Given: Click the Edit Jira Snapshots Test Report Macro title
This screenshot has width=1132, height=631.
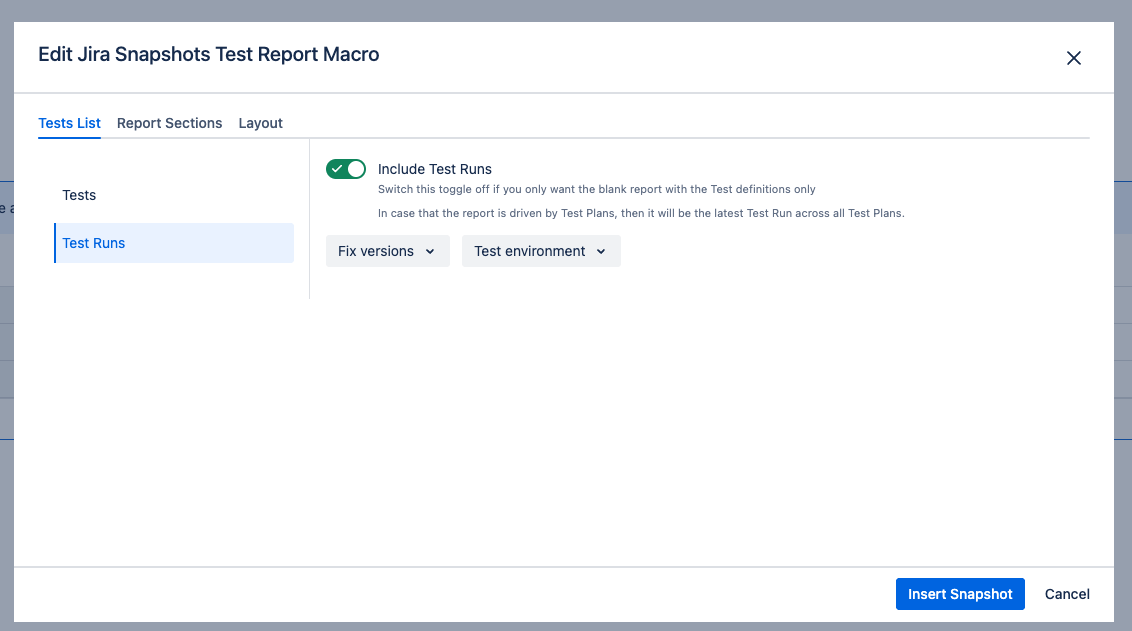Looking at the screenshot, I should (x=209, y=54).
